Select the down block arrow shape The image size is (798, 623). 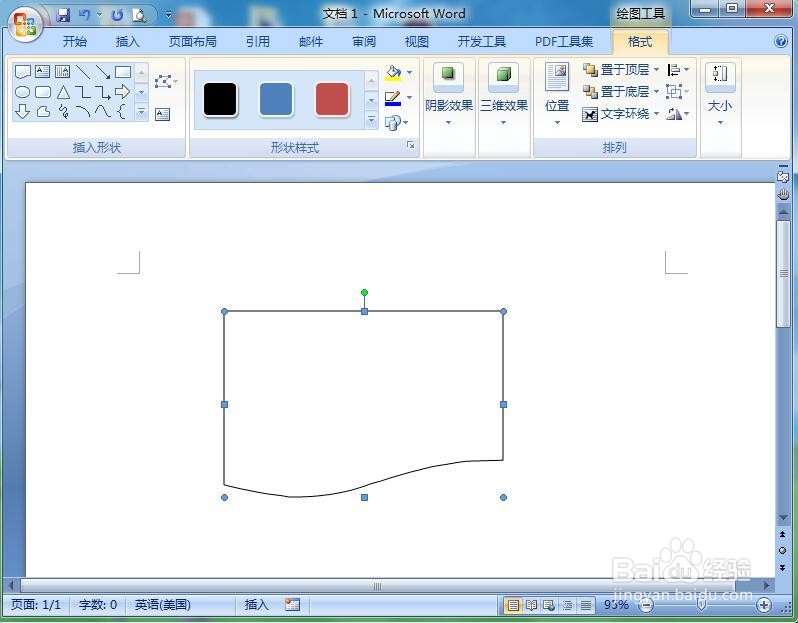[22, 111]
